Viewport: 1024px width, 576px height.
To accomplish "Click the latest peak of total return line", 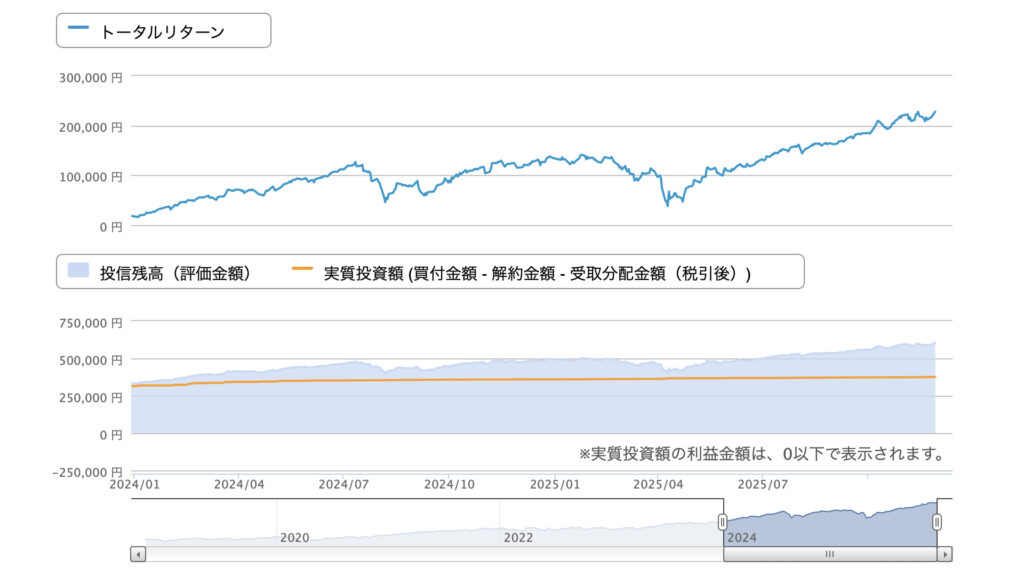I will 935,111.
